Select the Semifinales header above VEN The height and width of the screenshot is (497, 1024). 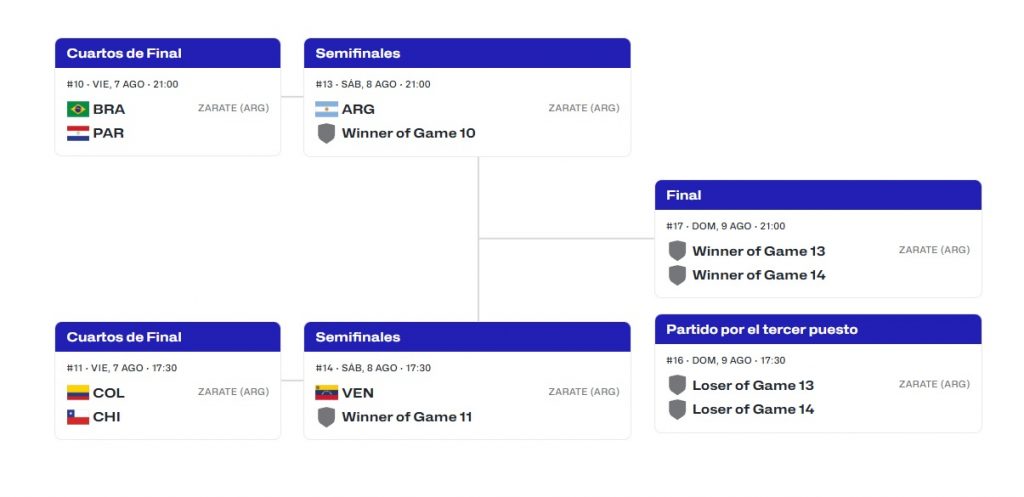click(x=467, y=337)
